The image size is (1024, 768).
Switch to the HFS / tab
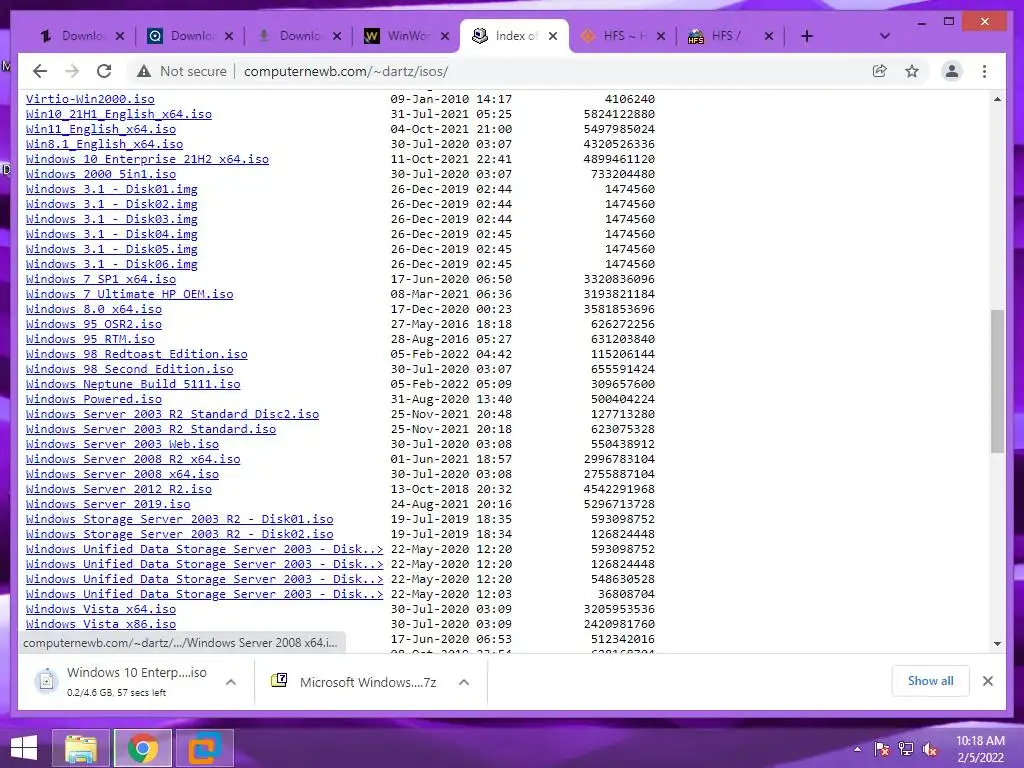click(x=730, y=36)
